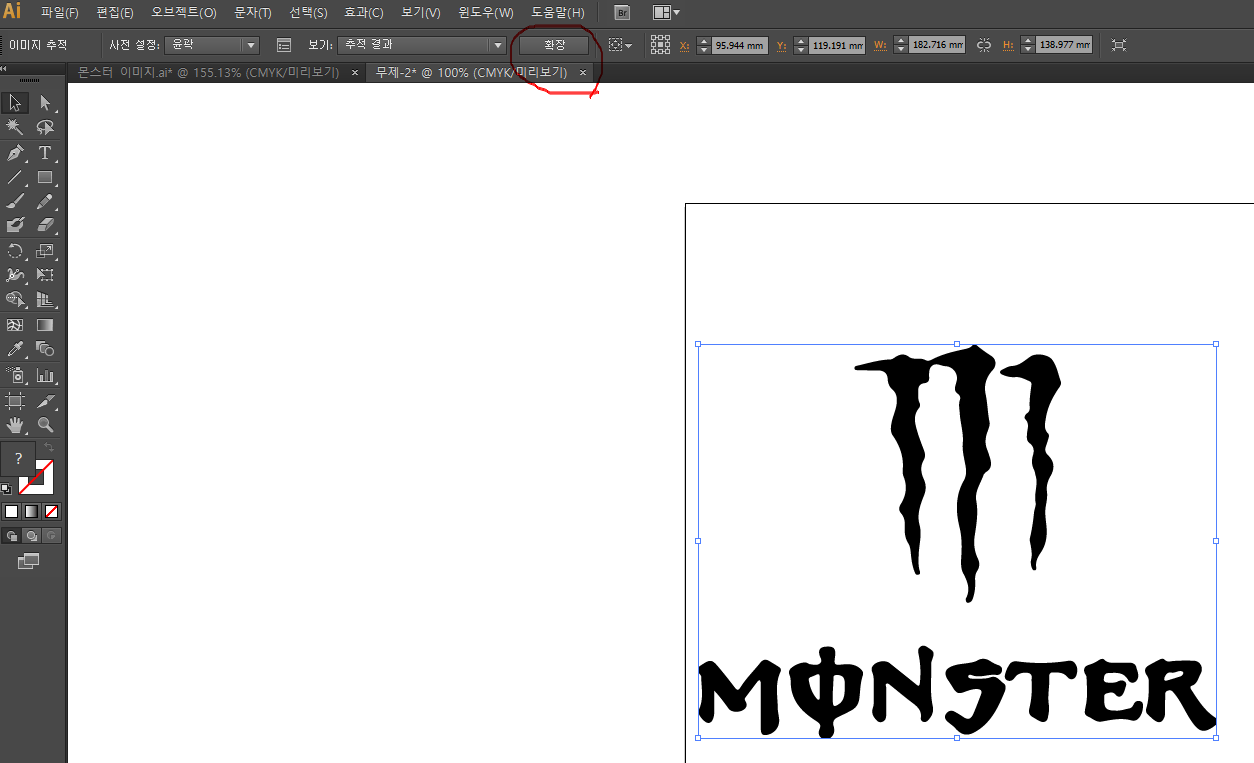Open the transform options dropdown beside 확장
The width and height of the screenshot is (1254, 763).
click(x=620, y=45)
